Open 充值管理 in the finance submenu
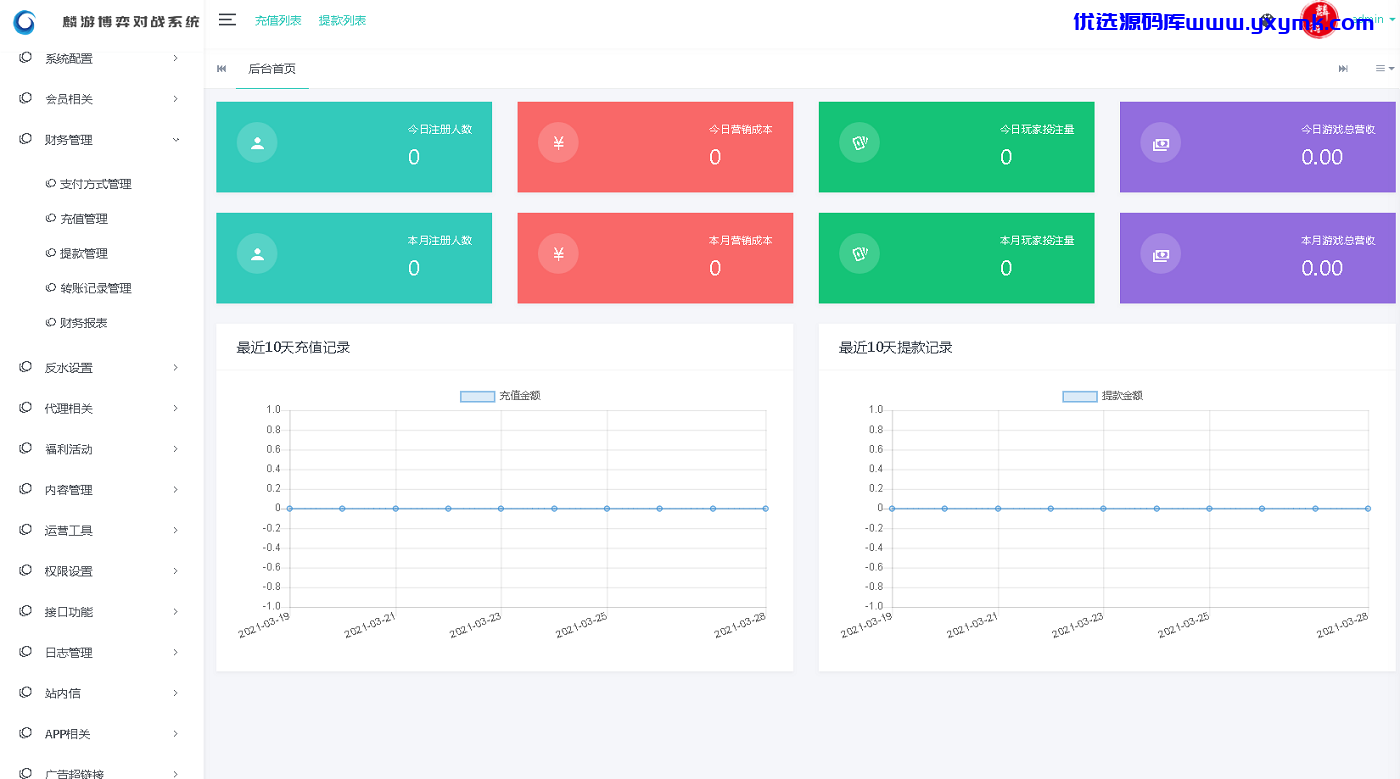Image resolution: width=1400 pixels, height=779 pixels. 83,219
